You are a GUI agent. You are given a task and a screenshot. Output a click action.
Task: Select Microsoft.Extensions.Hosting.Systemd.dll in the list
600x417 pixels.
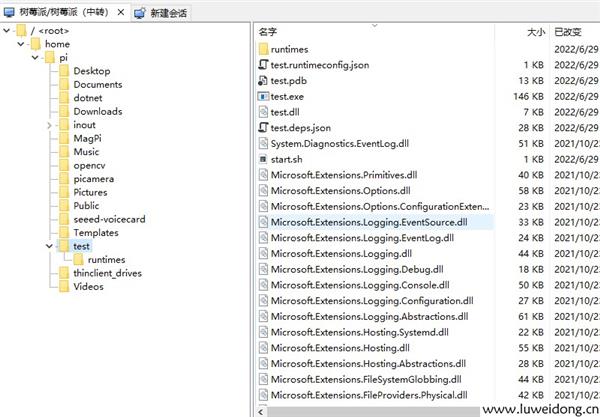pyautogui.click(x=359, y=332)
